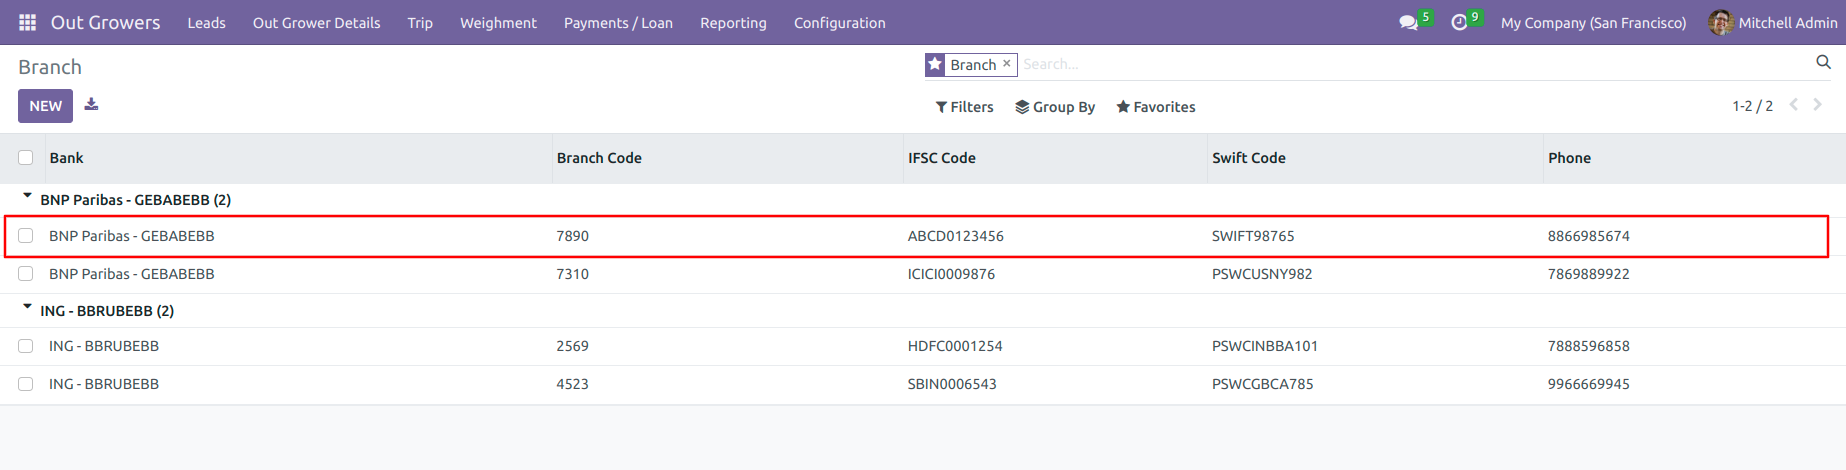The height and width of the screenshot is (470, 1846).
Task: Open the Payments / Loan menu
Action: (x=618, y=22)
